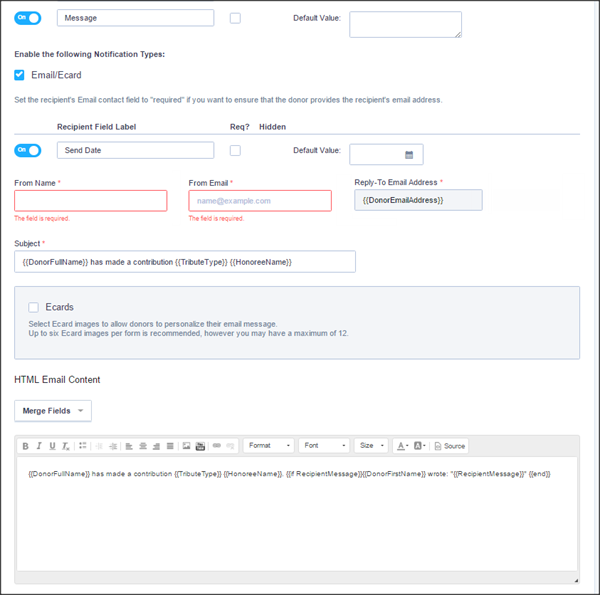Screen dimensions: 600x595
Task: Click 'Enable the following Notification Types:' text
Action: [x=90, y=54]
